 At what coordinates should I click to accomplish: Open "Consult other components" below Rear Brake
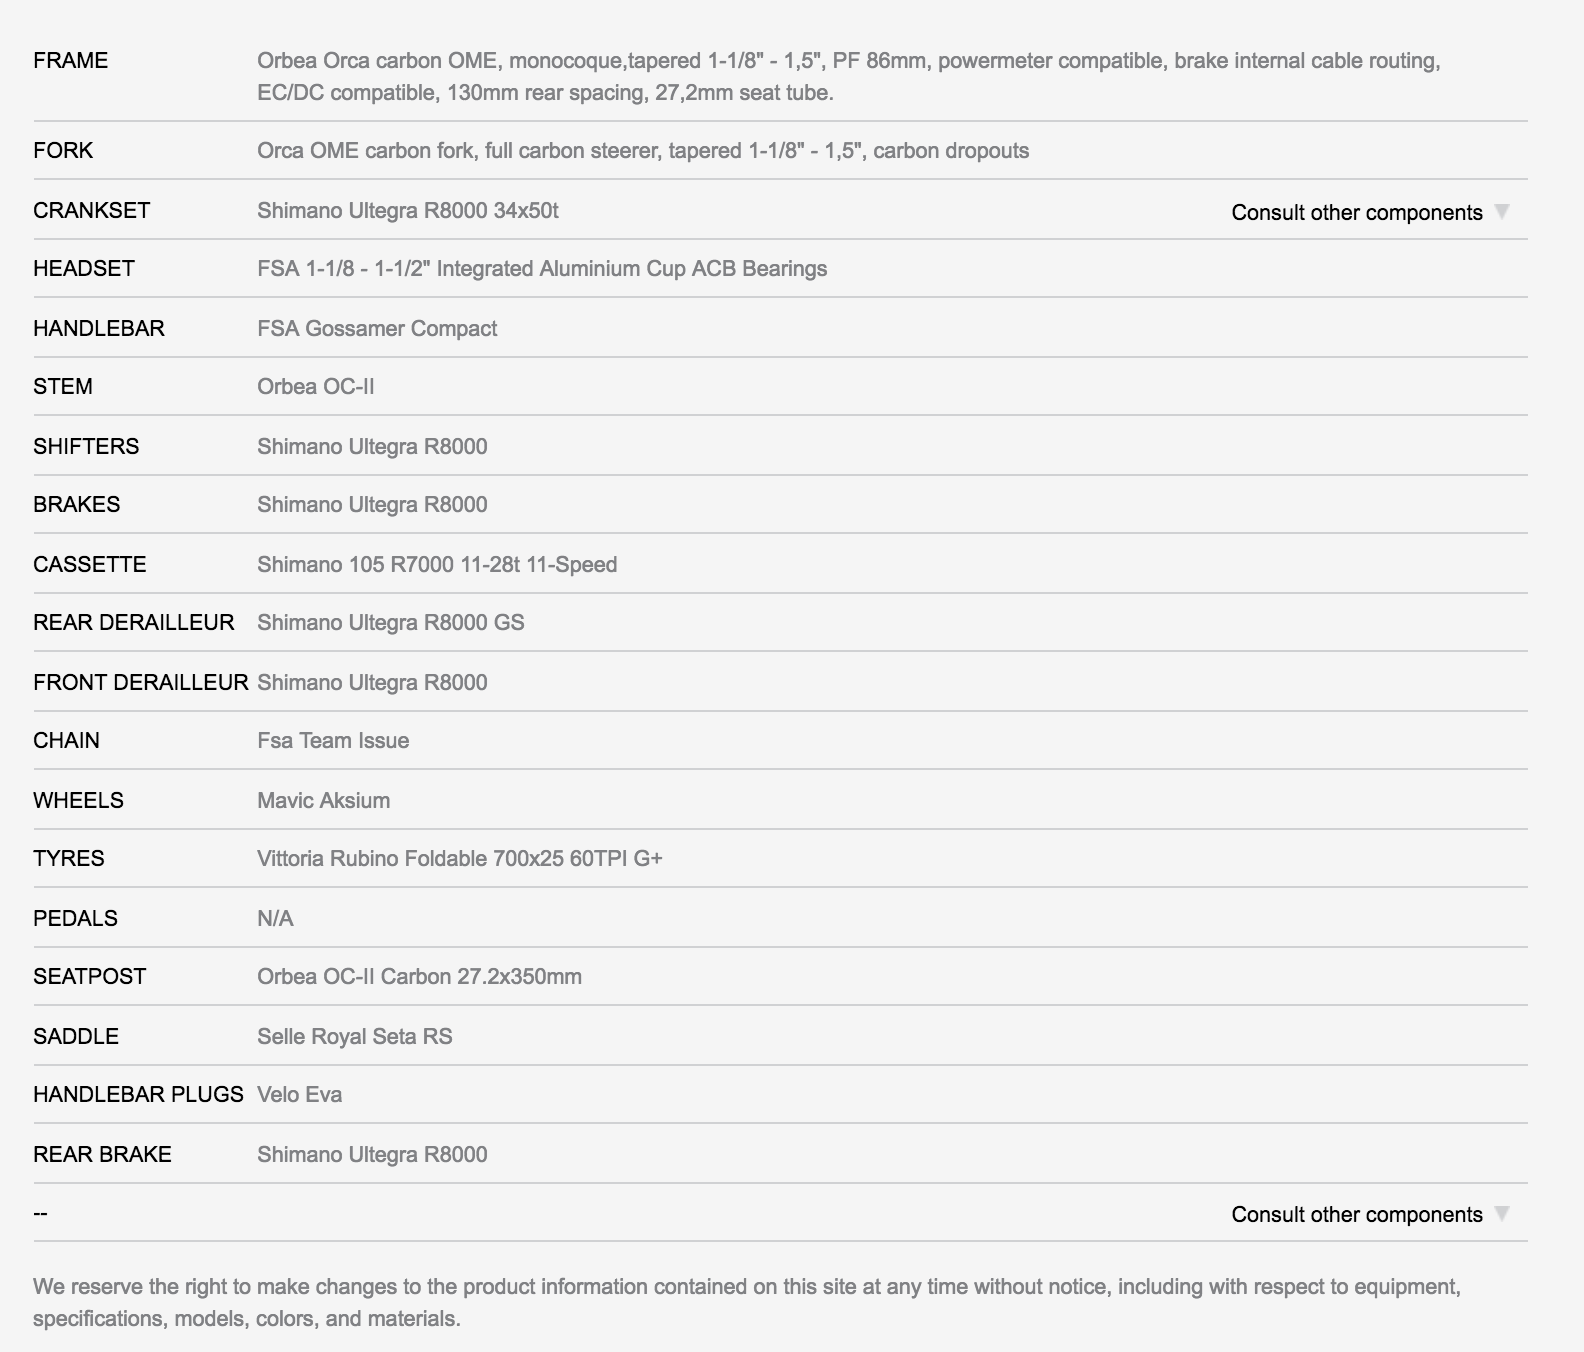coord(1356,1214)
